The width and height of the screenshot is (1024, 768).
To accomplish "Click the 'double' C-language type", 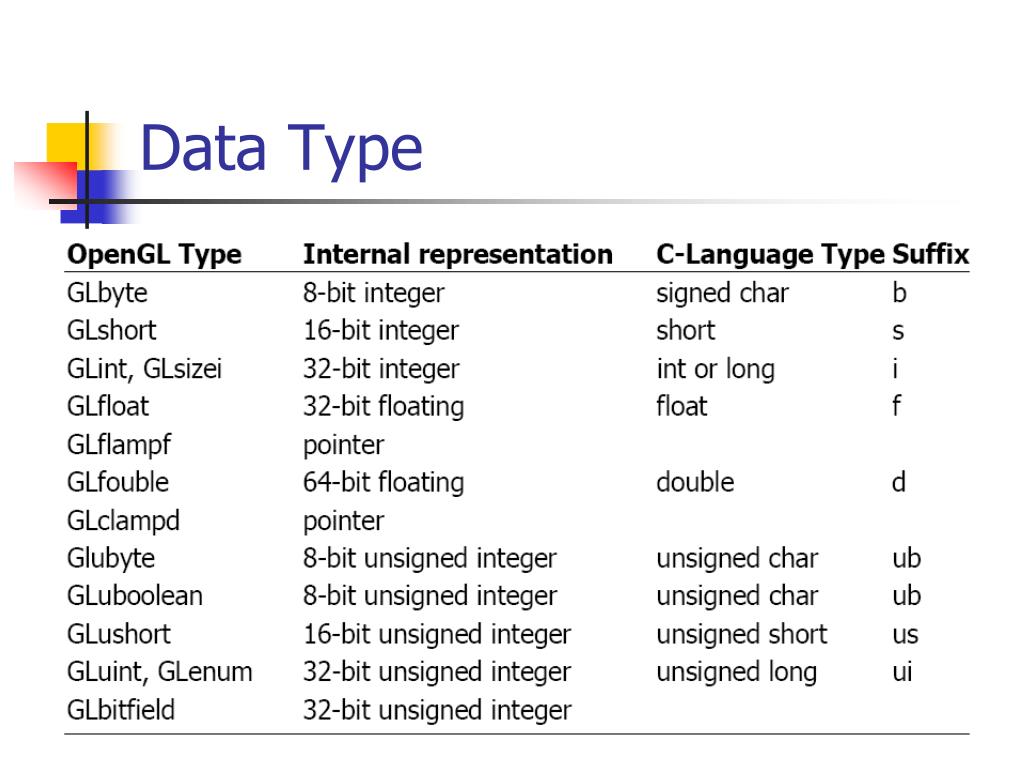I will point(696,483).
